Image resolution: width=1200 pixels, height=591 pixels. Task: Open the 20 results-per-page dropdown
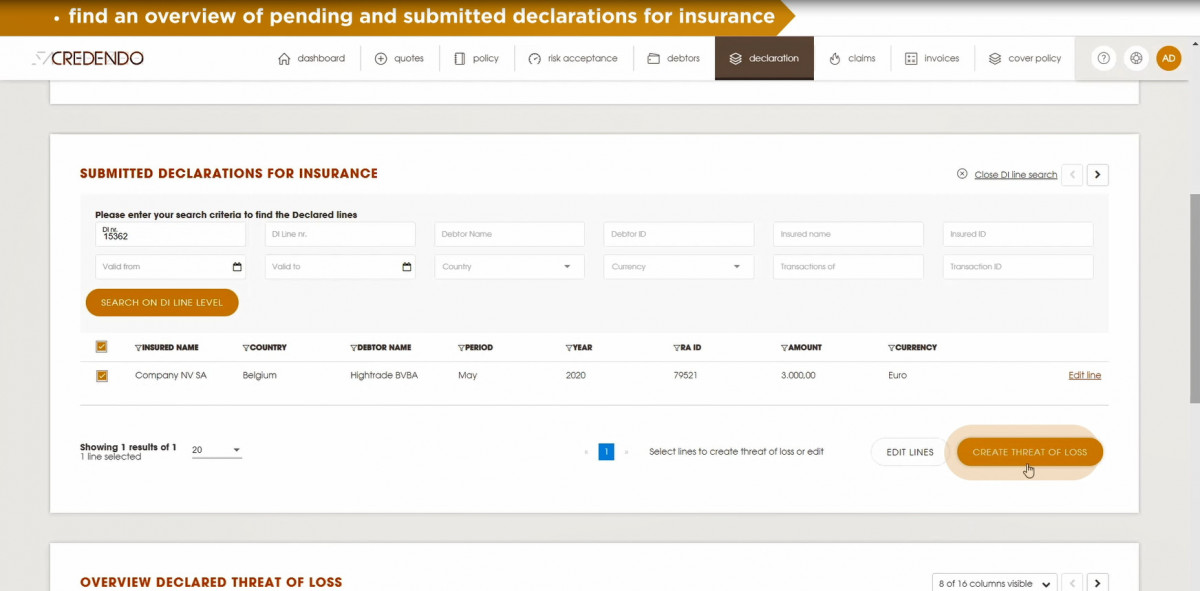coord(216,451)
